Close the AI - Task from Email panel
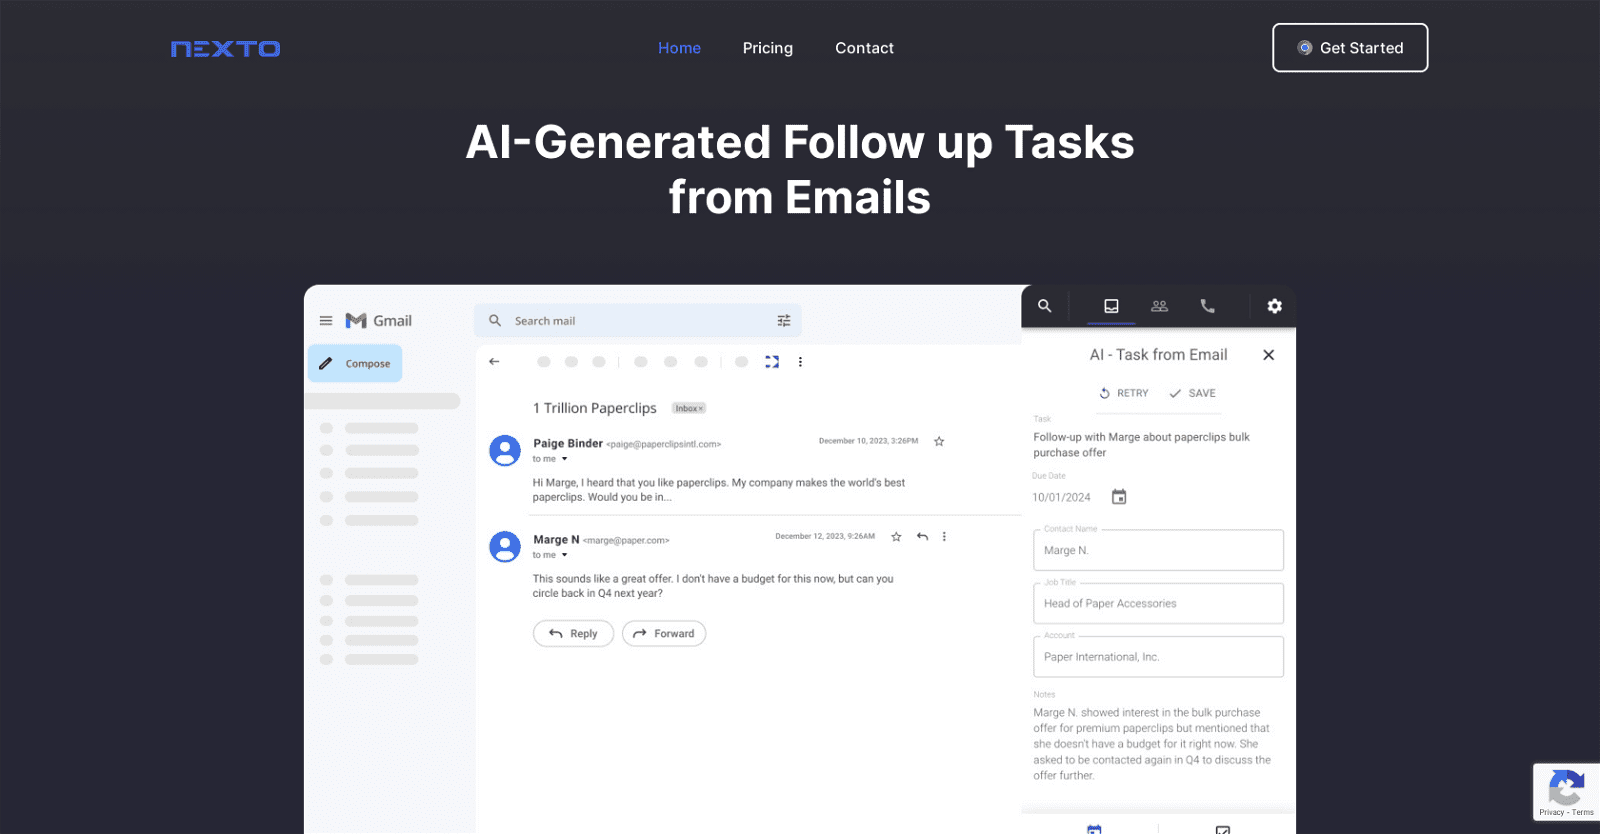Viewport: 1600px width, 834px height. (1268, 355)
